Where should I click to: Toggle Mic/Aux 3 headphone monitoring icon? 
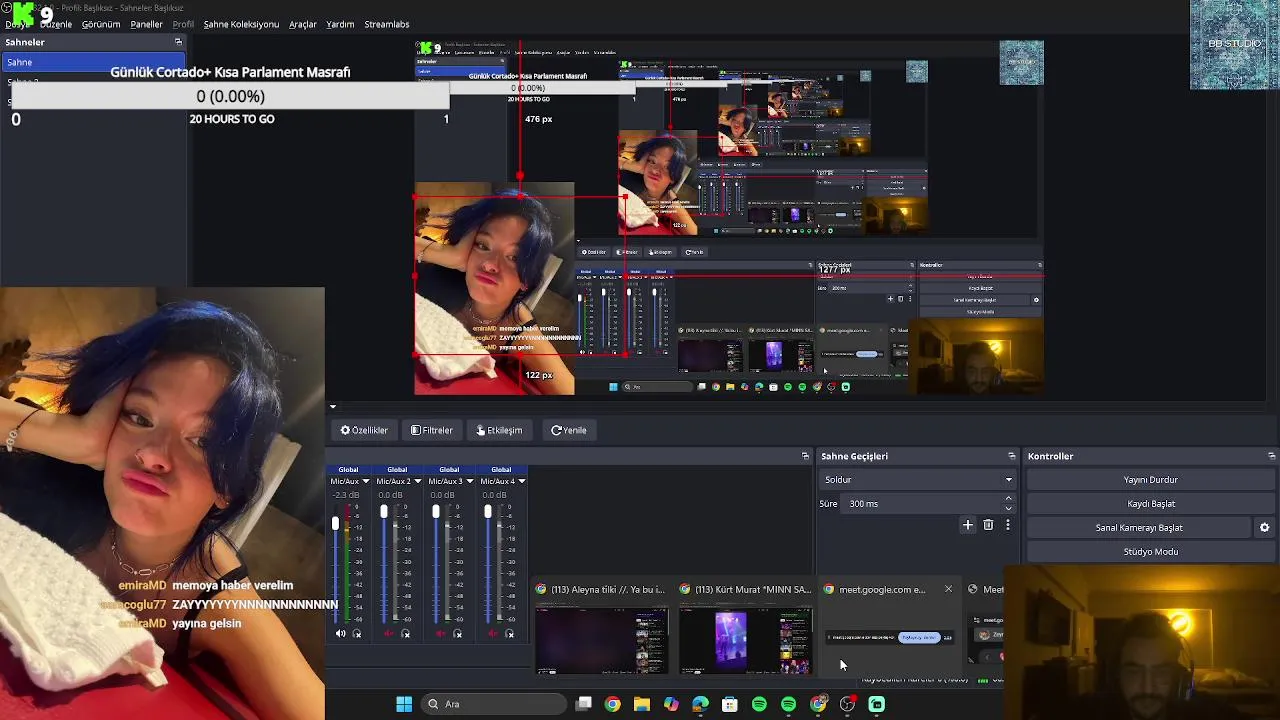(x=457, y=633)
